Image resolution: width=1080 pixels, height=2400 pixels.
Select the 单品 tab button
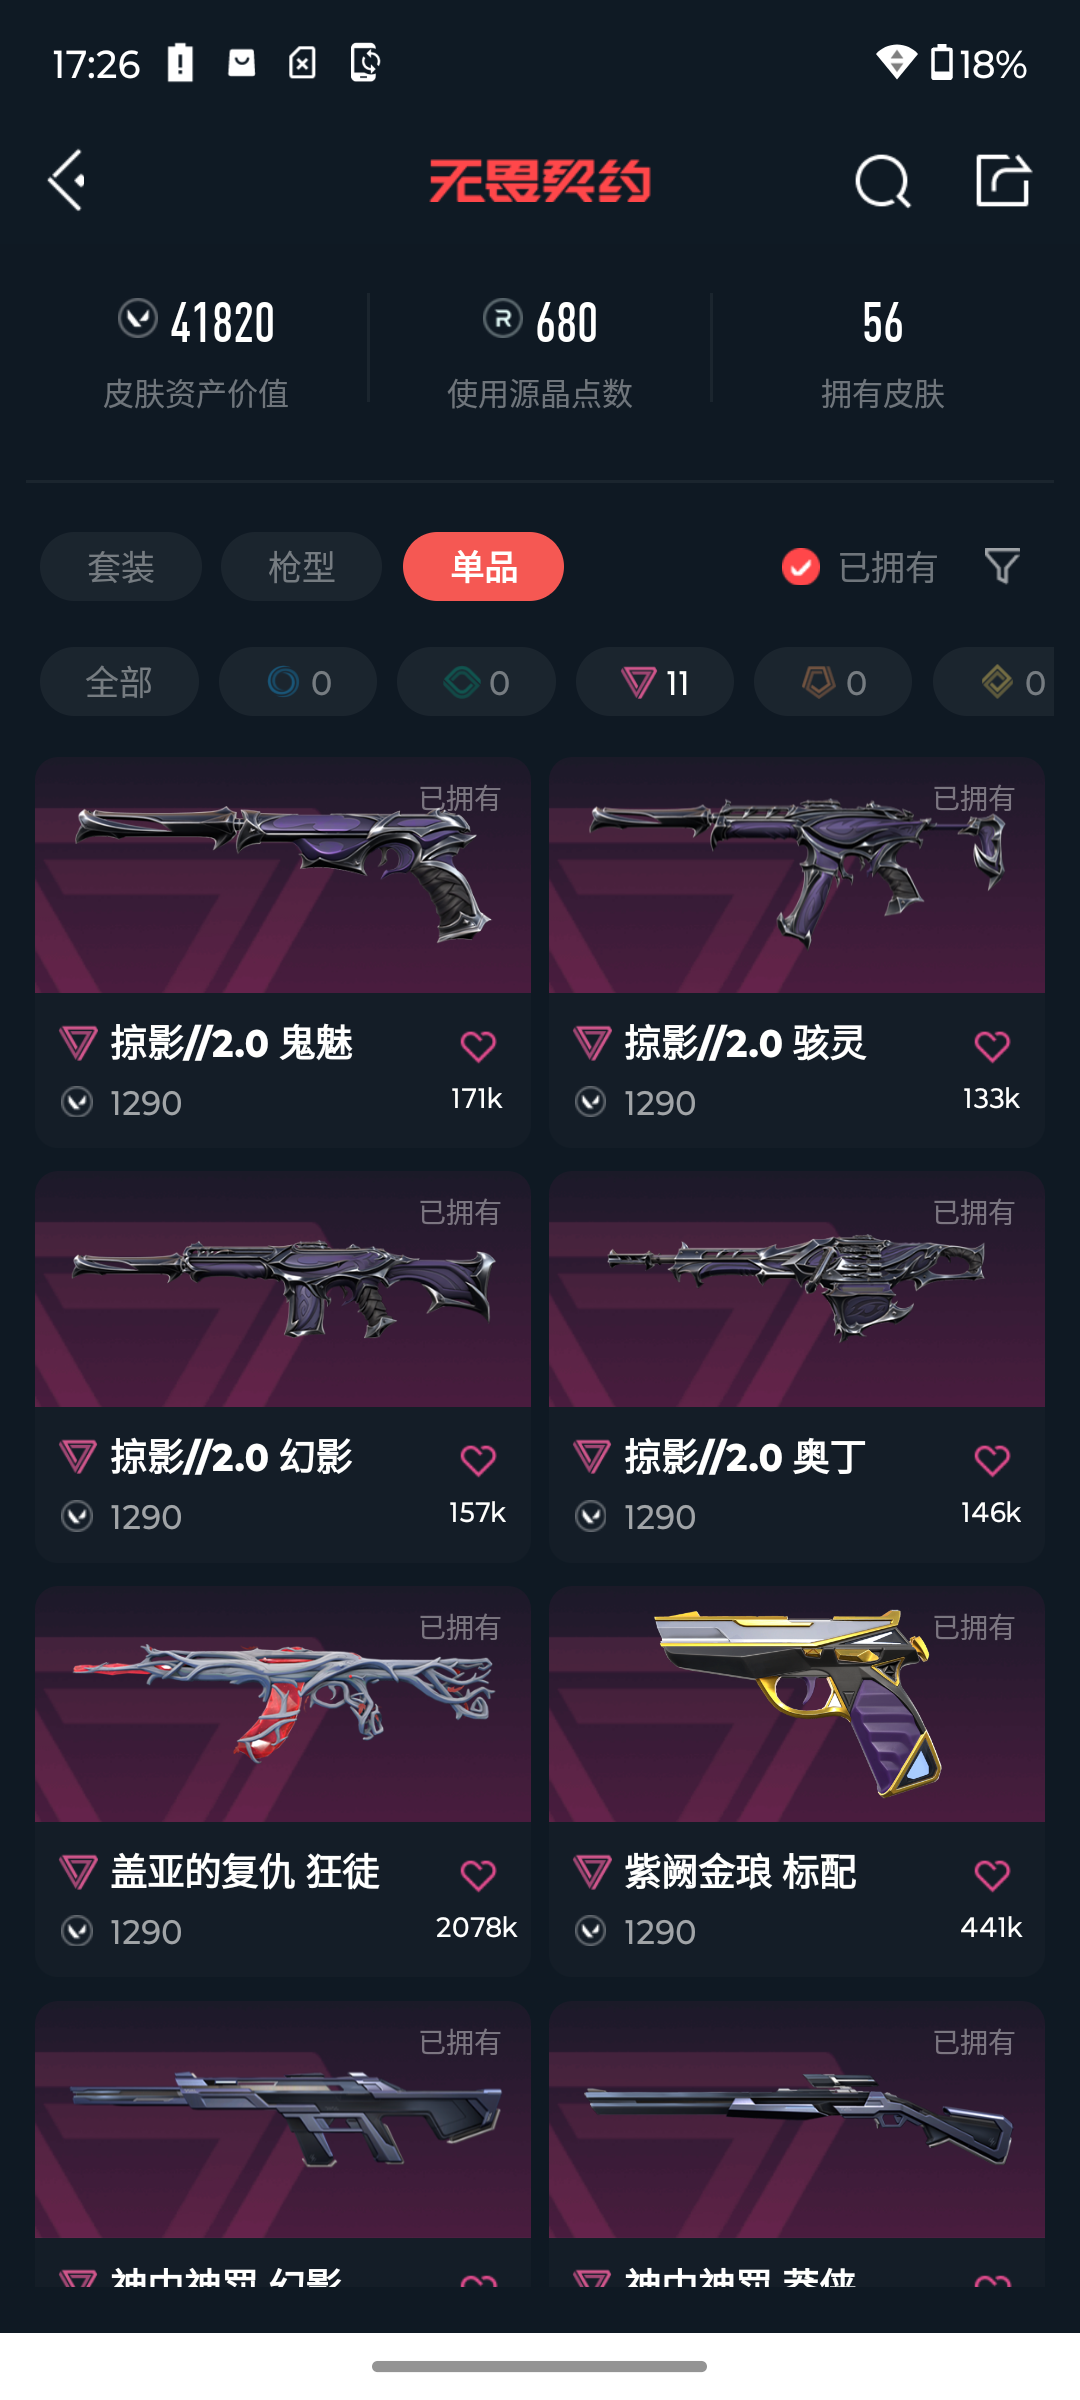(x=483, y=567)
